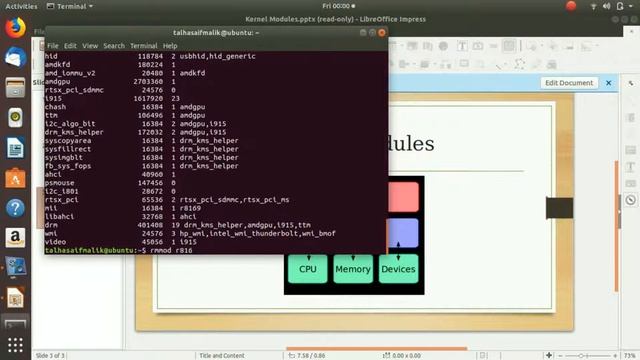The height and width of the screenshot is (360, 640).
Task: Open the network indicator in top bar
Action: click(x=593, y=6)
